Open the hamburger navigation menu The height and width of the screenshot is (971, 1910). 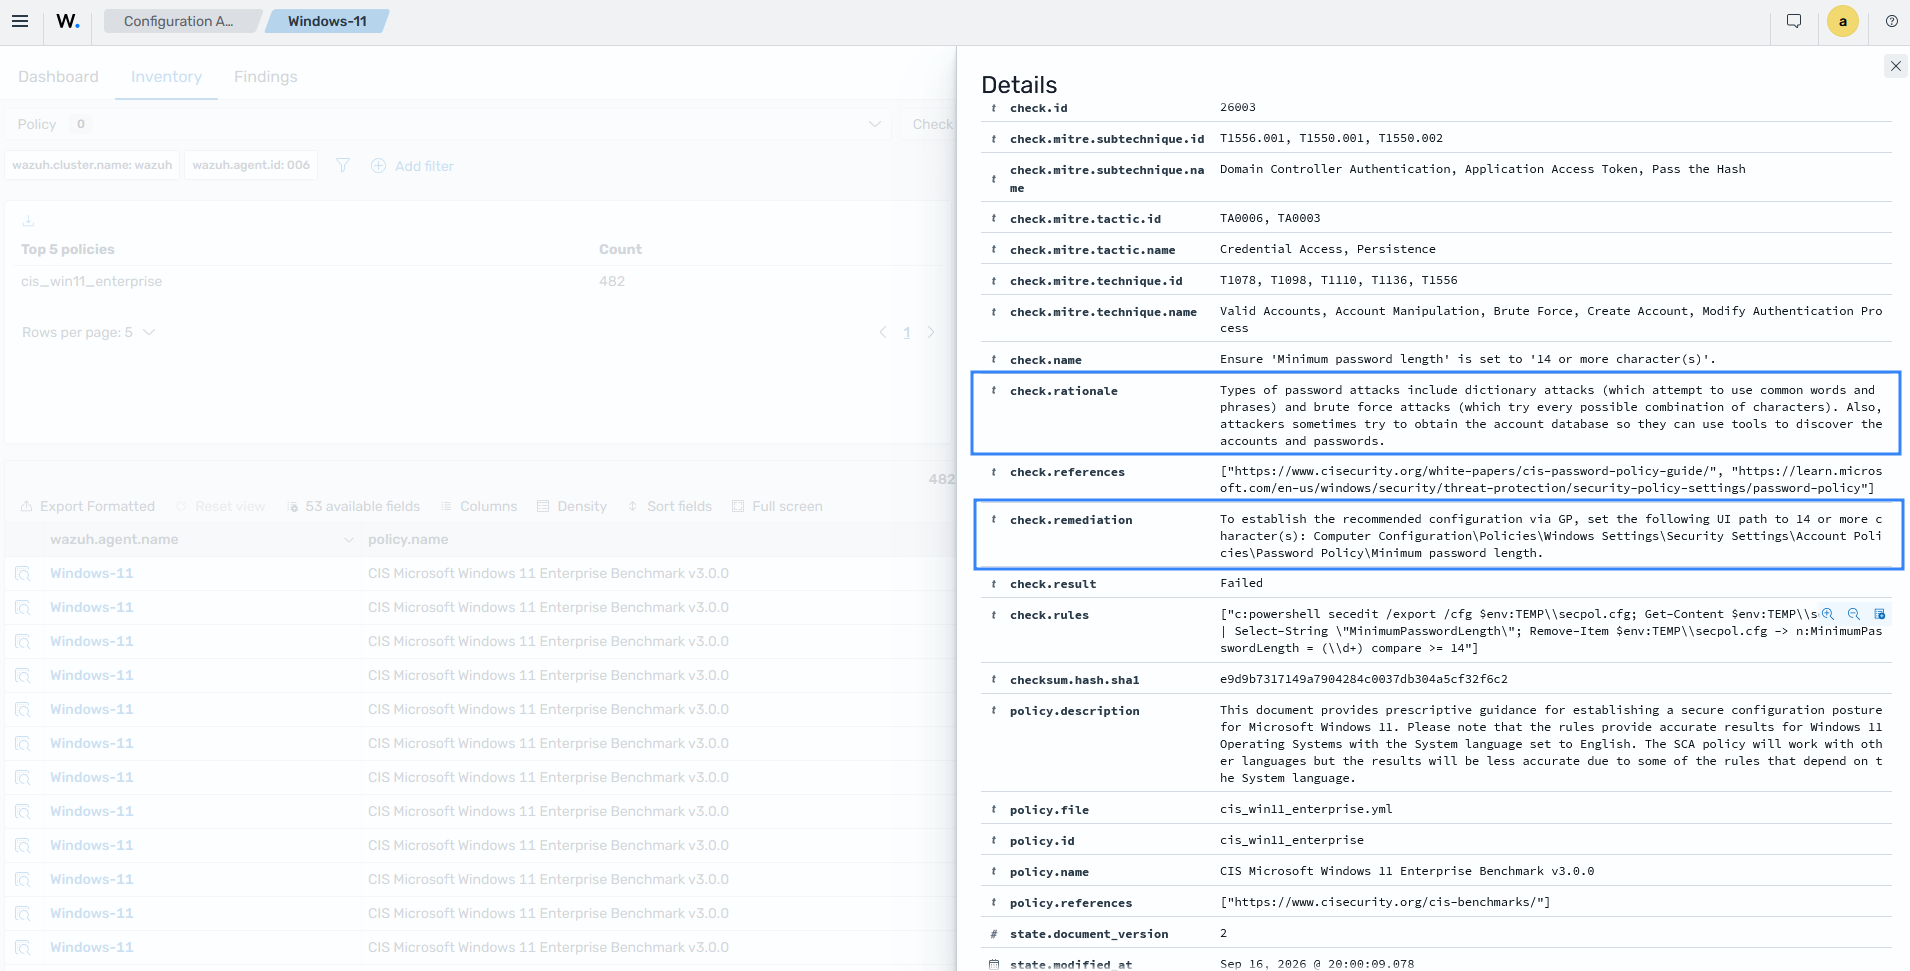[20, 21]
